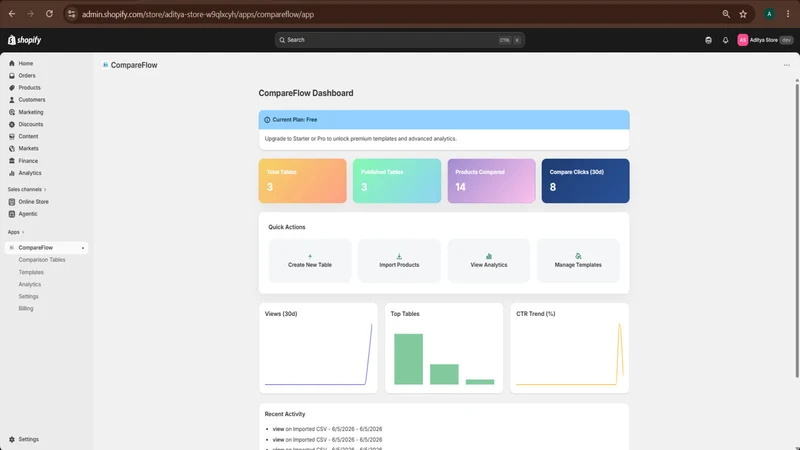The width and height of the screenshot is (800, 450).
Task: Click the Create New Table quick action
Action: pos(310,261)
